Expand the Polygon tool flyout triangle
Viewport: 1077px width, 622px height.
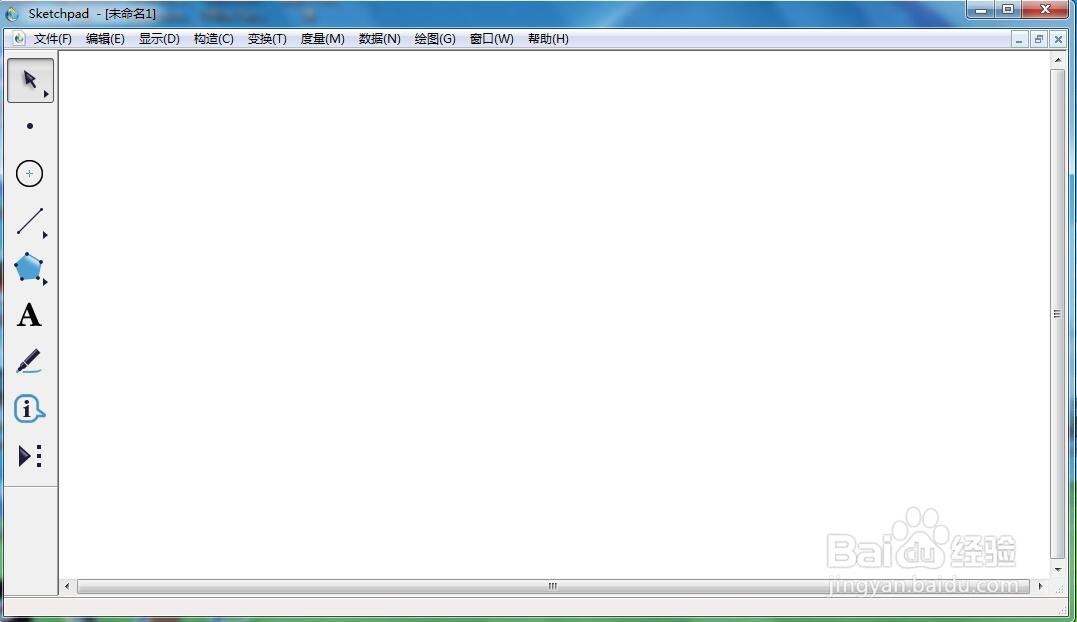pos(45,281)
